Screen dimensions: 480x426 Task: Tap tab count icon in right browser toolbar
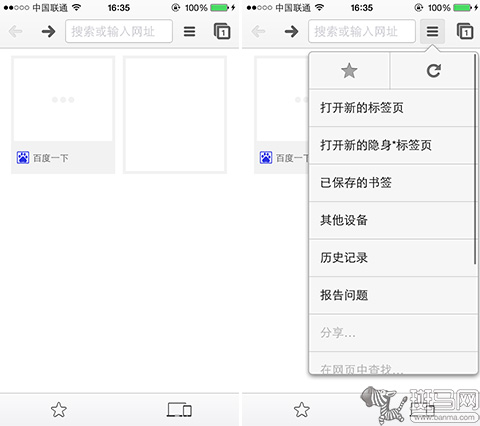(x=465, y=31)
